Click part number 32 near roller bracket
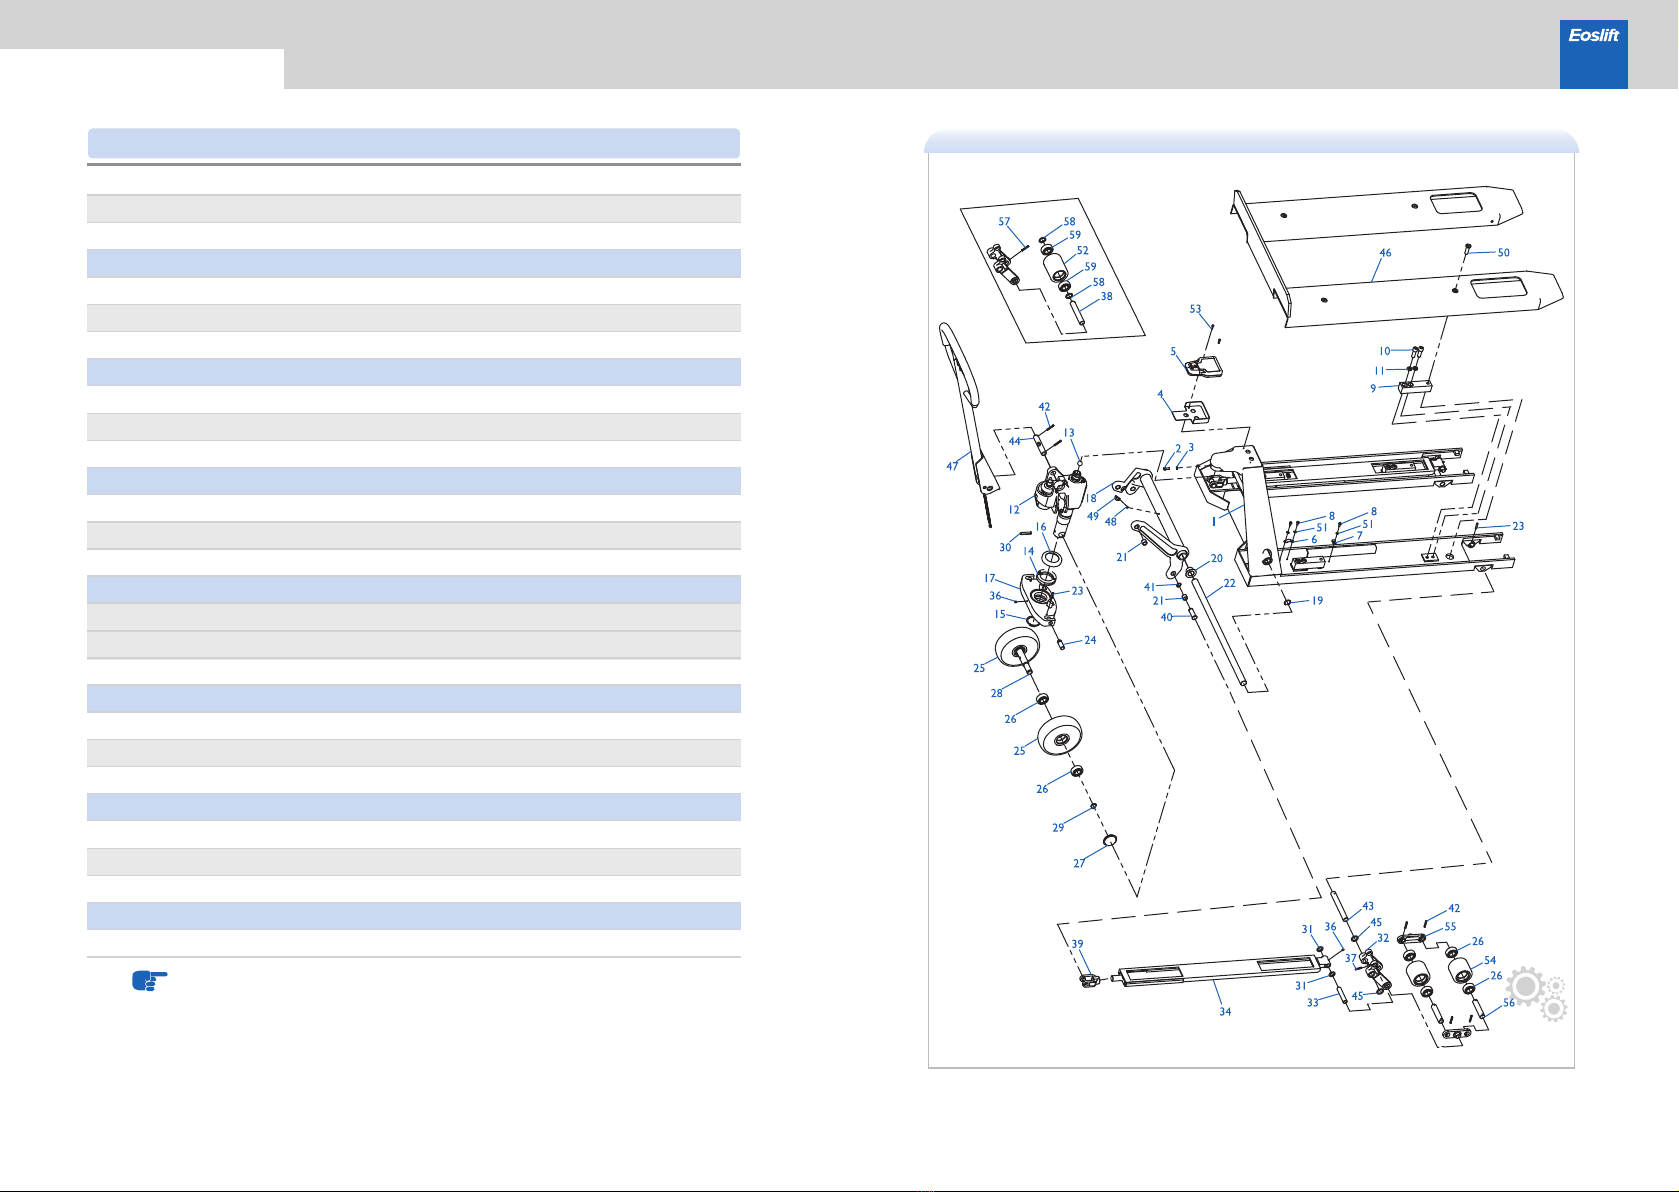Screen dimensions: 1679x1192 coord(1383,938)
